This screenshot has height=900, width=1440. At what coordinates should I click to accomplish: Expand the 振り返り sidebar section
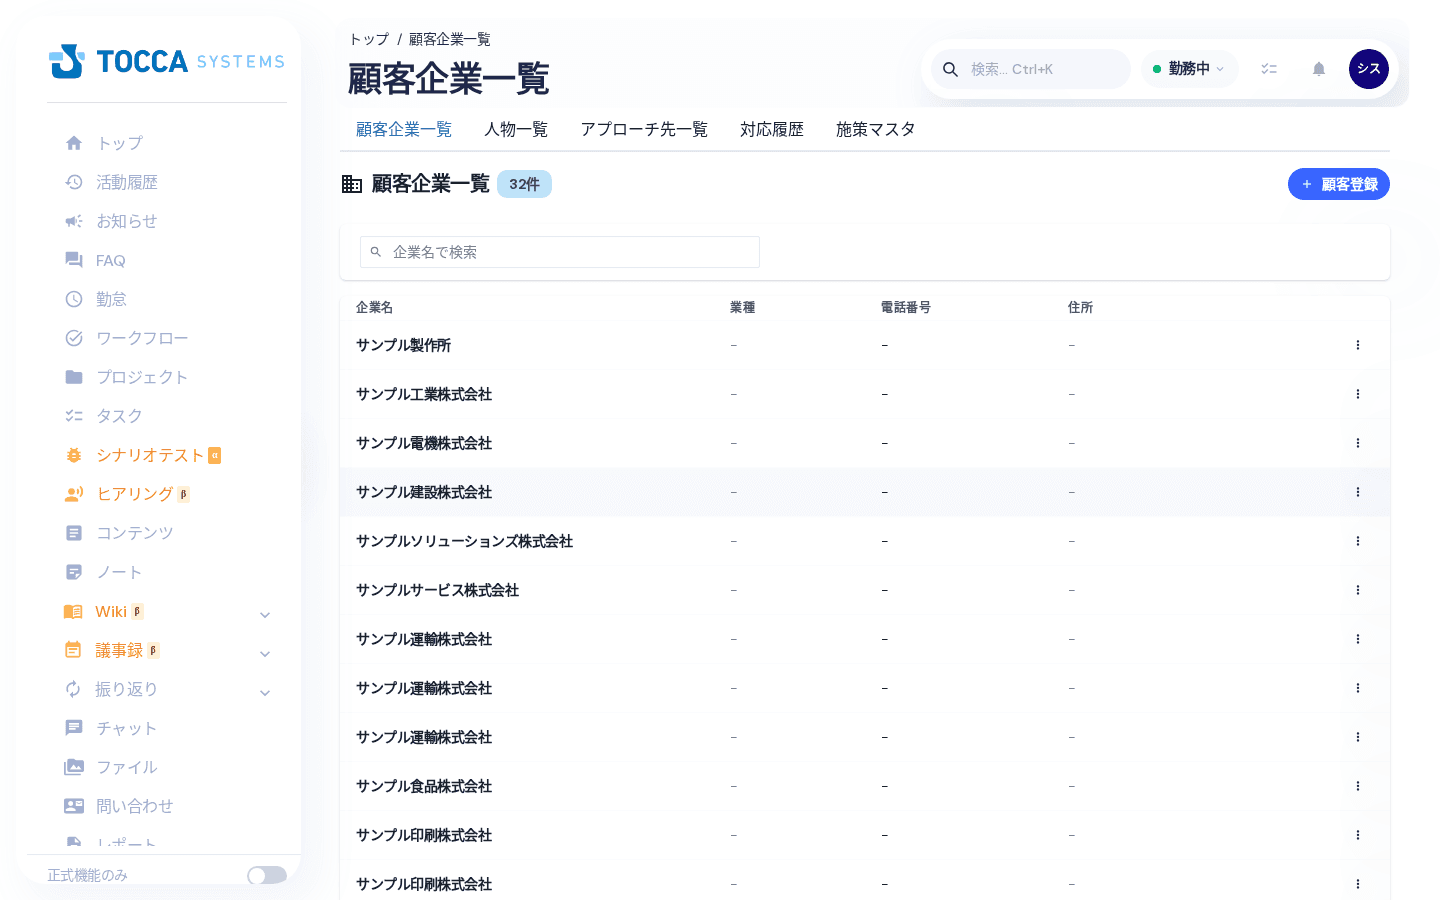265,693
